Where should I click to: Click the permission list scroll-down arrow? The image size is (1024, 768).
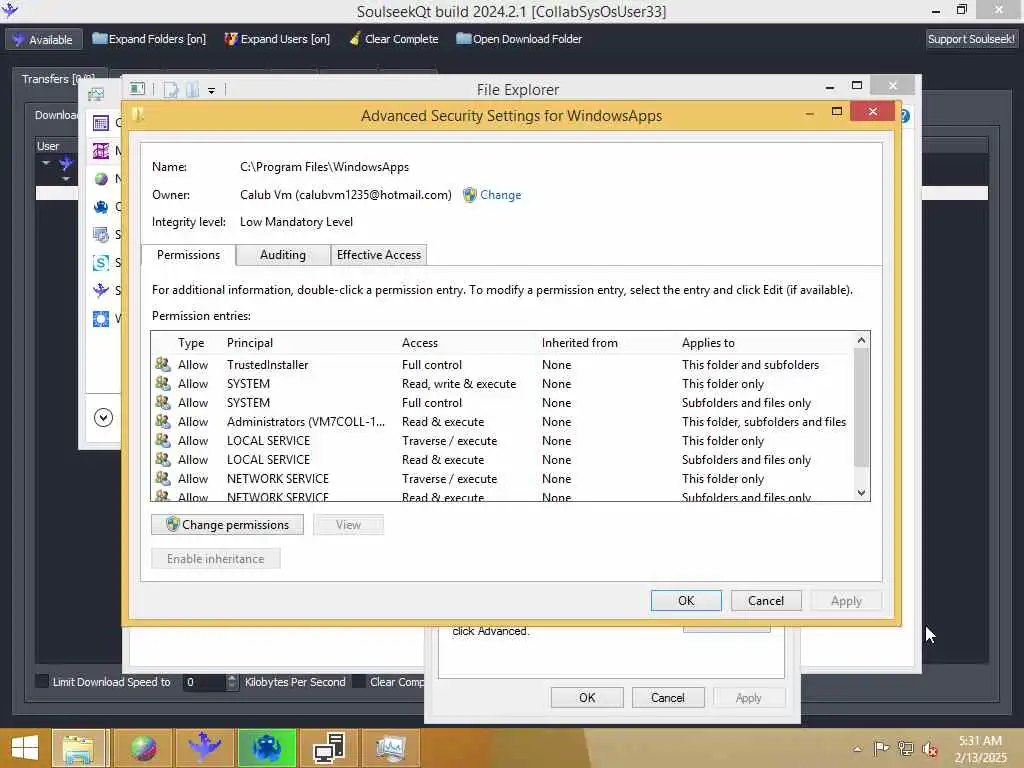[861, 492]
